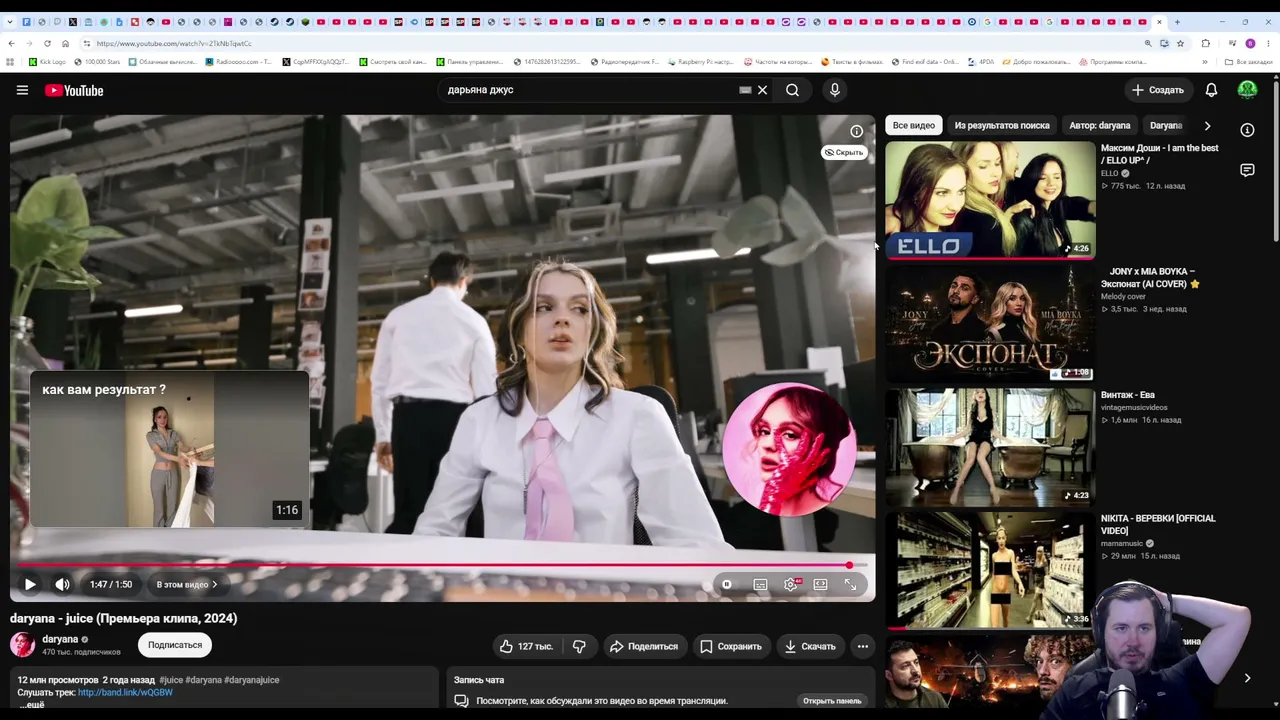This screenshot has height=720, width=1280.
Task: Enter fullscreen mode in the player
Action: [850, 584]
